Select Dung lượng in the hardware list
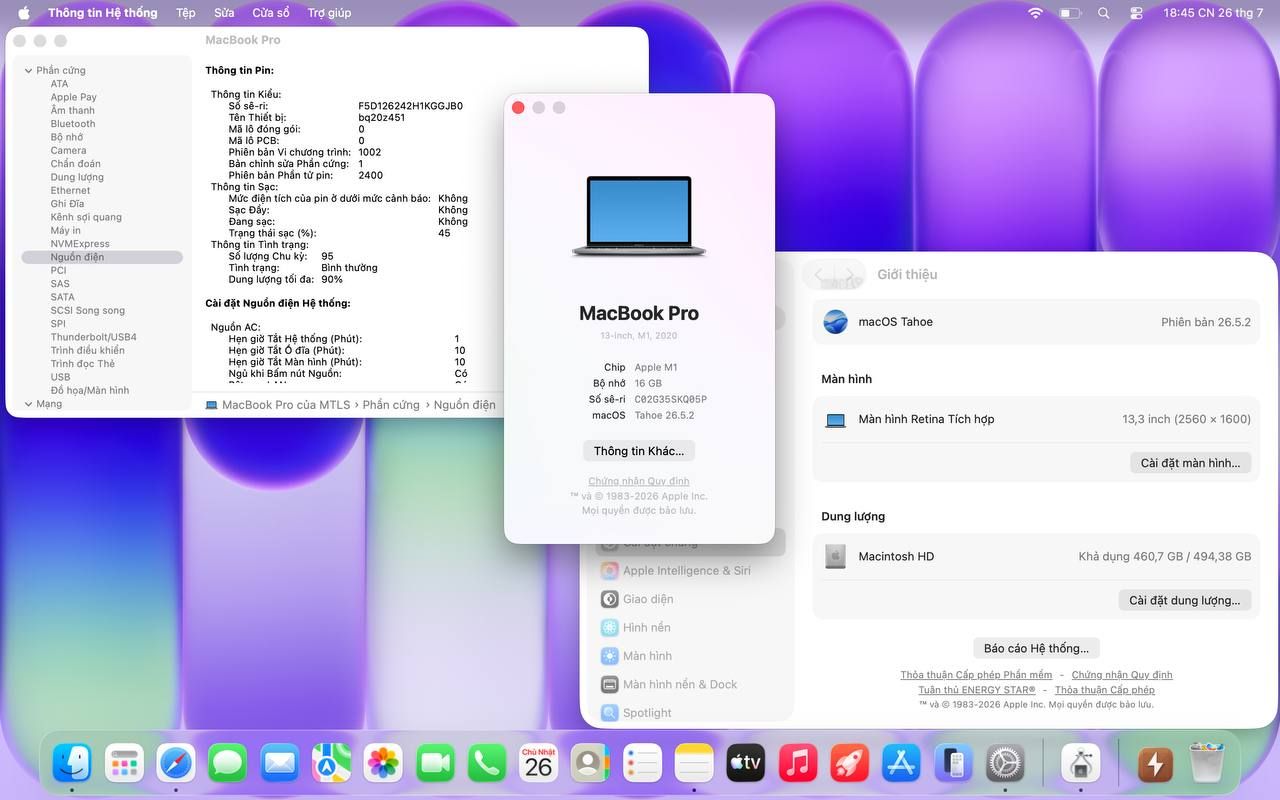 (77, 177)
